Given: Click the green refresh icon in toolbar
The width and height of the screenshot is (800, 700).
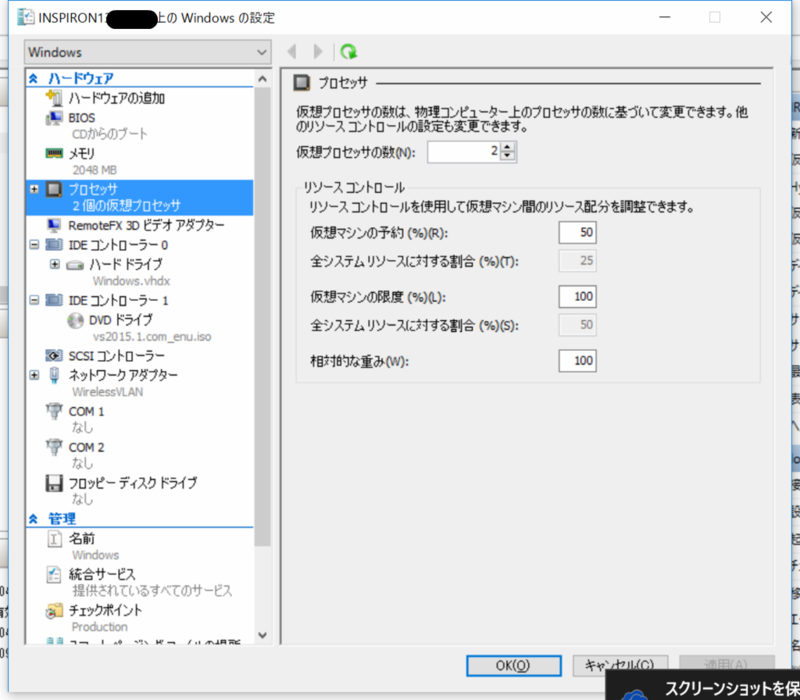Looking at the screenshot, I should tap(348, 52).
